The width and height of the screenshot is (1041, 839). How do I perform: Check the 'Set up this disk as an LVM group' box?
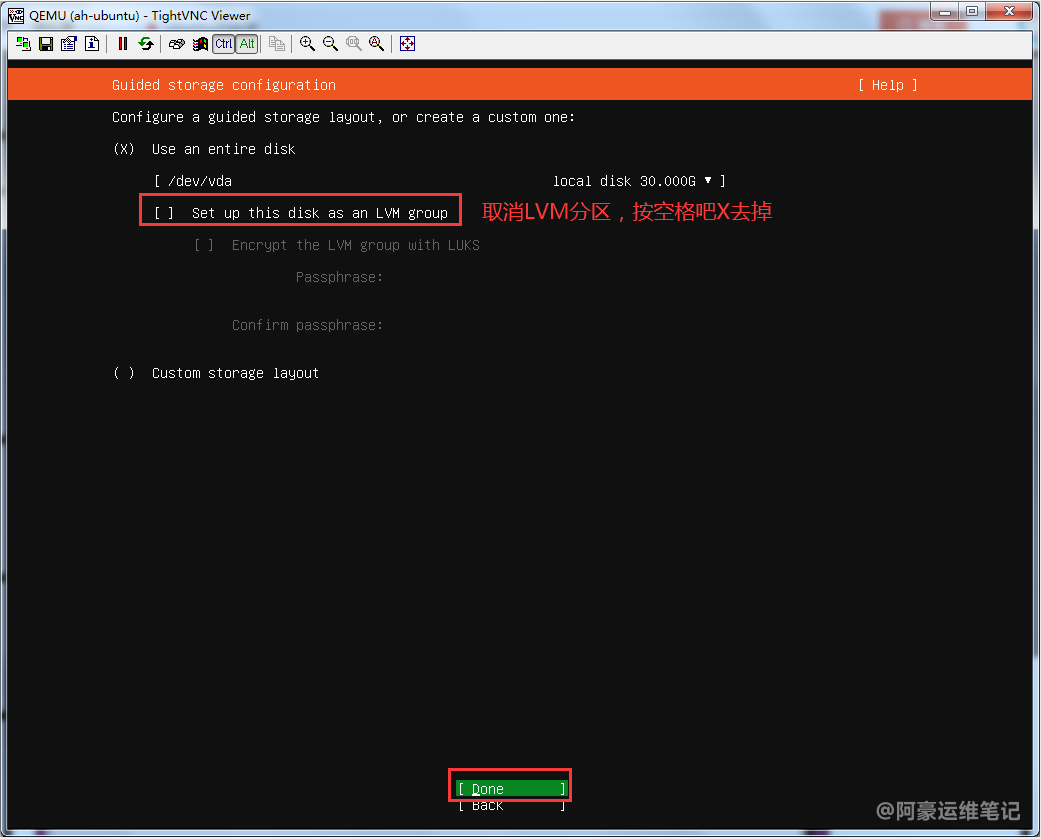click(x=164, y=213)
